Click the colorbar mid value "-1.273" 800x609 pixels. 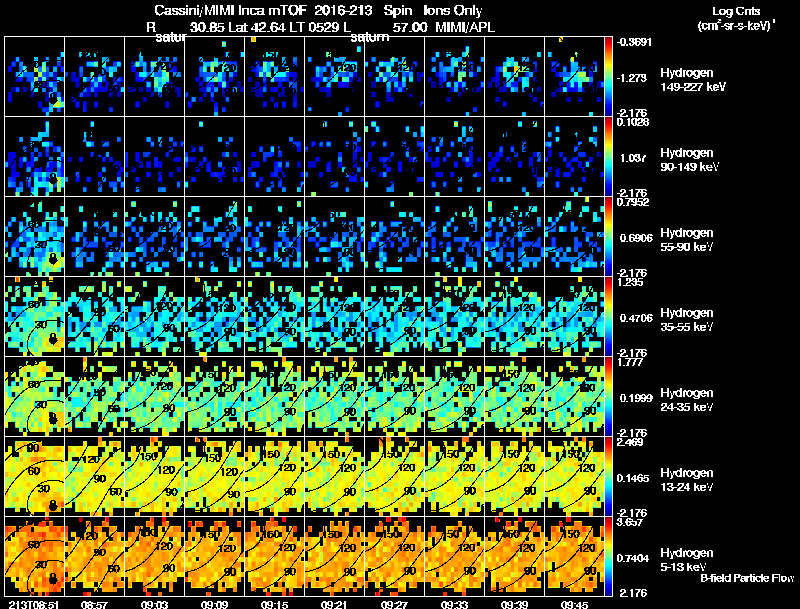coord(633,78)
